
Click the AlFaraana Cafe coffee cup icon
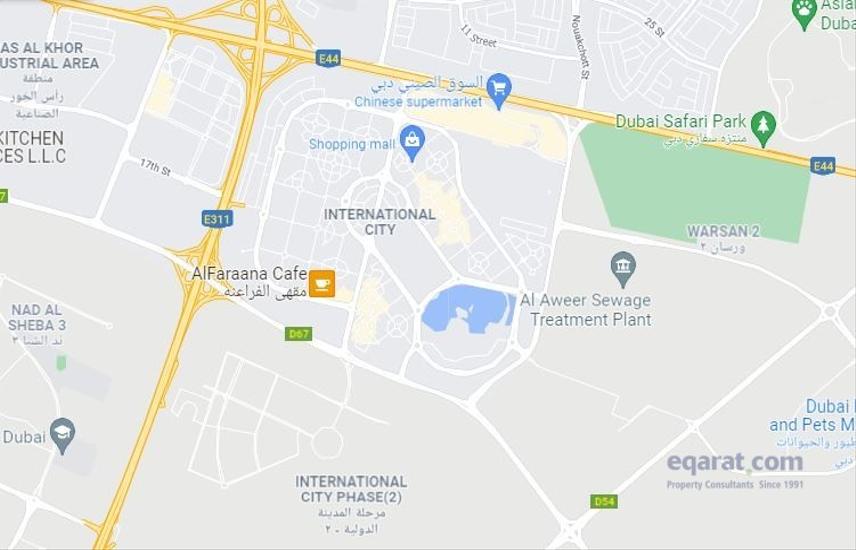pyautogui.click(x=322, y=283)
